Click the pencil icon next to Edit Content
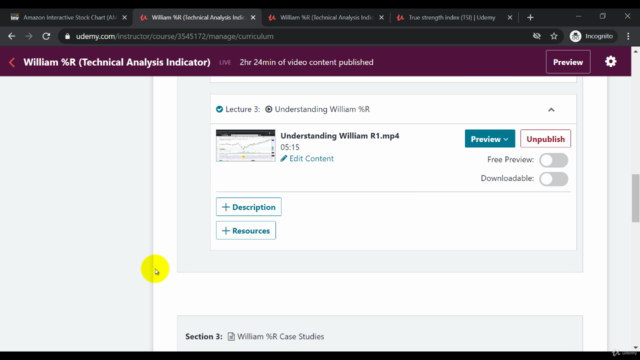 (284, 158)
